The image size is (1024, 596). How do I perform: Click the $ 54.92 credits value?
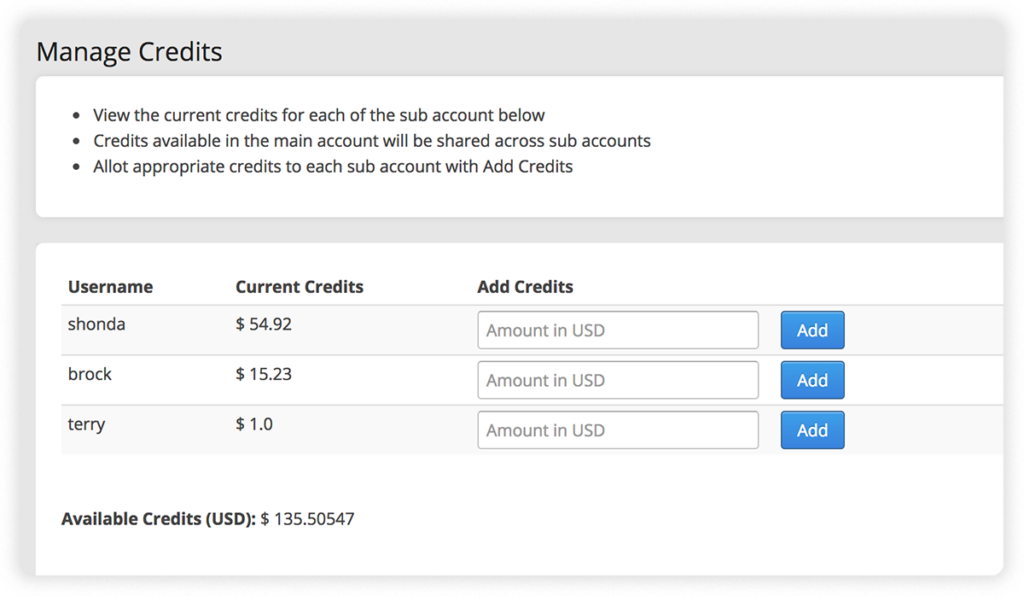(x=263, y=324)
